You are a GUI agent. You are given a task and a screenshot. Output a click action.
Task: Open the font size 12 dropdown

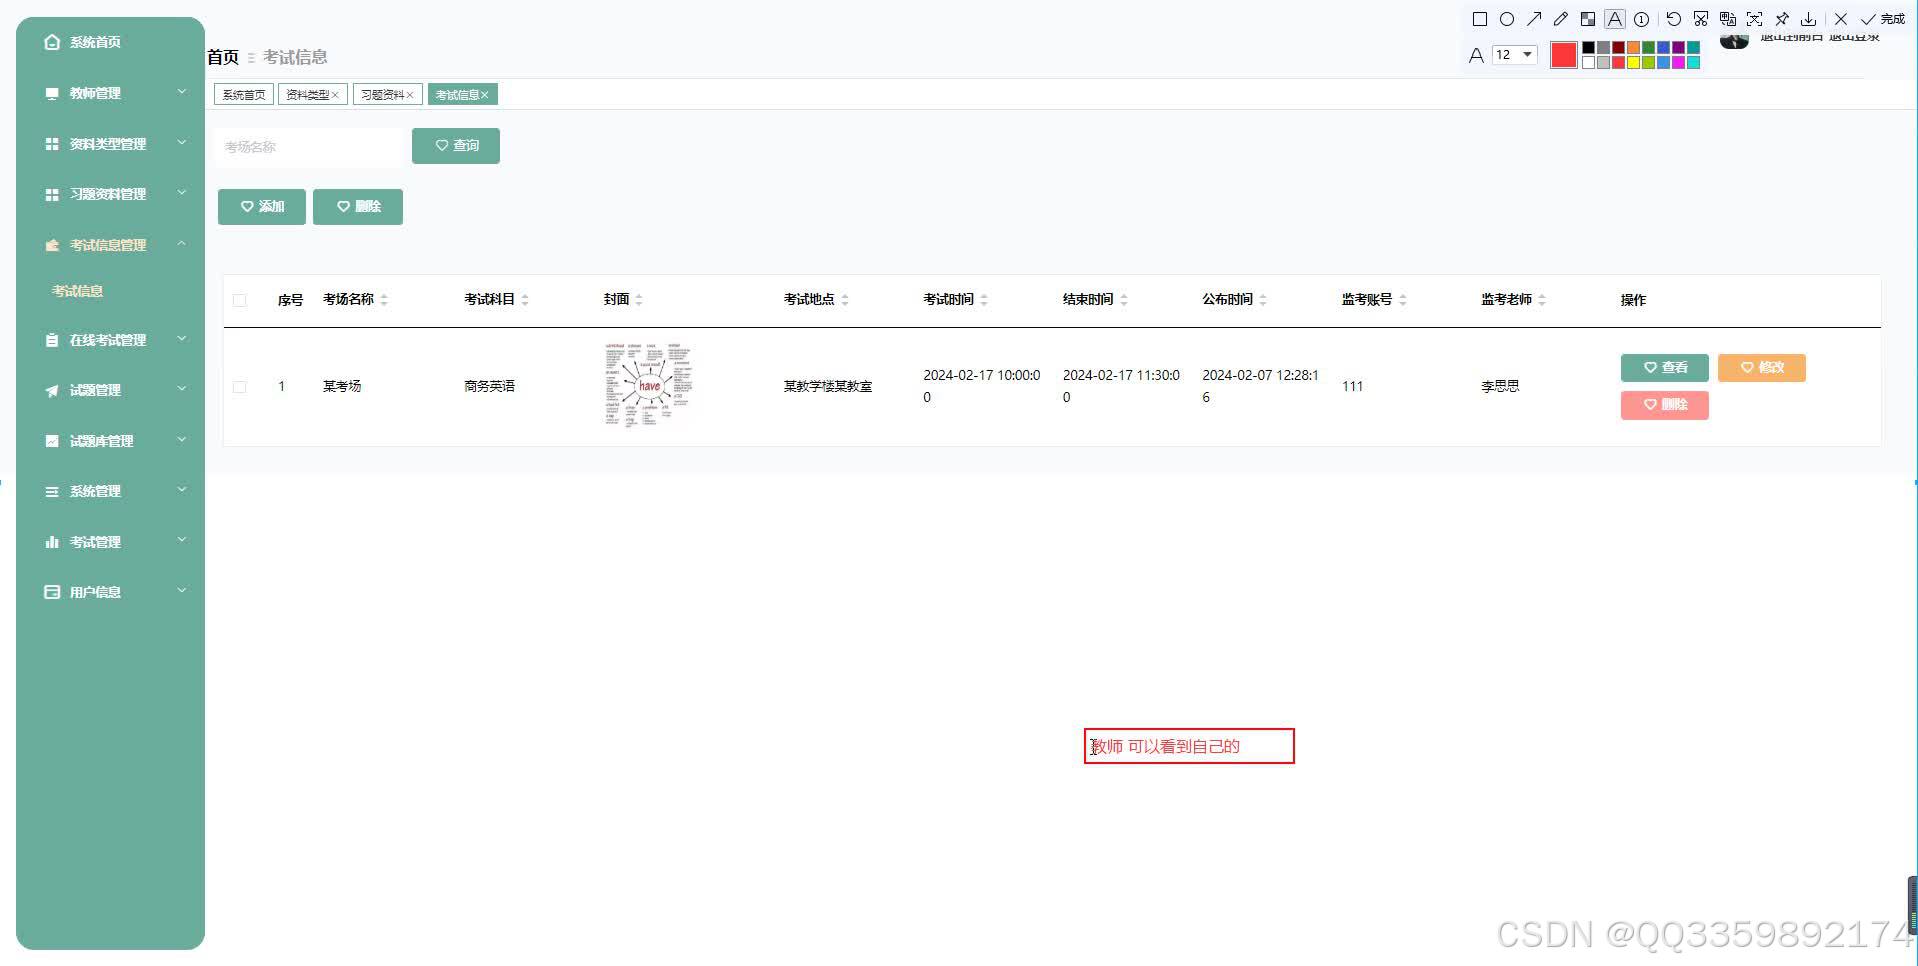point(1514,55)
